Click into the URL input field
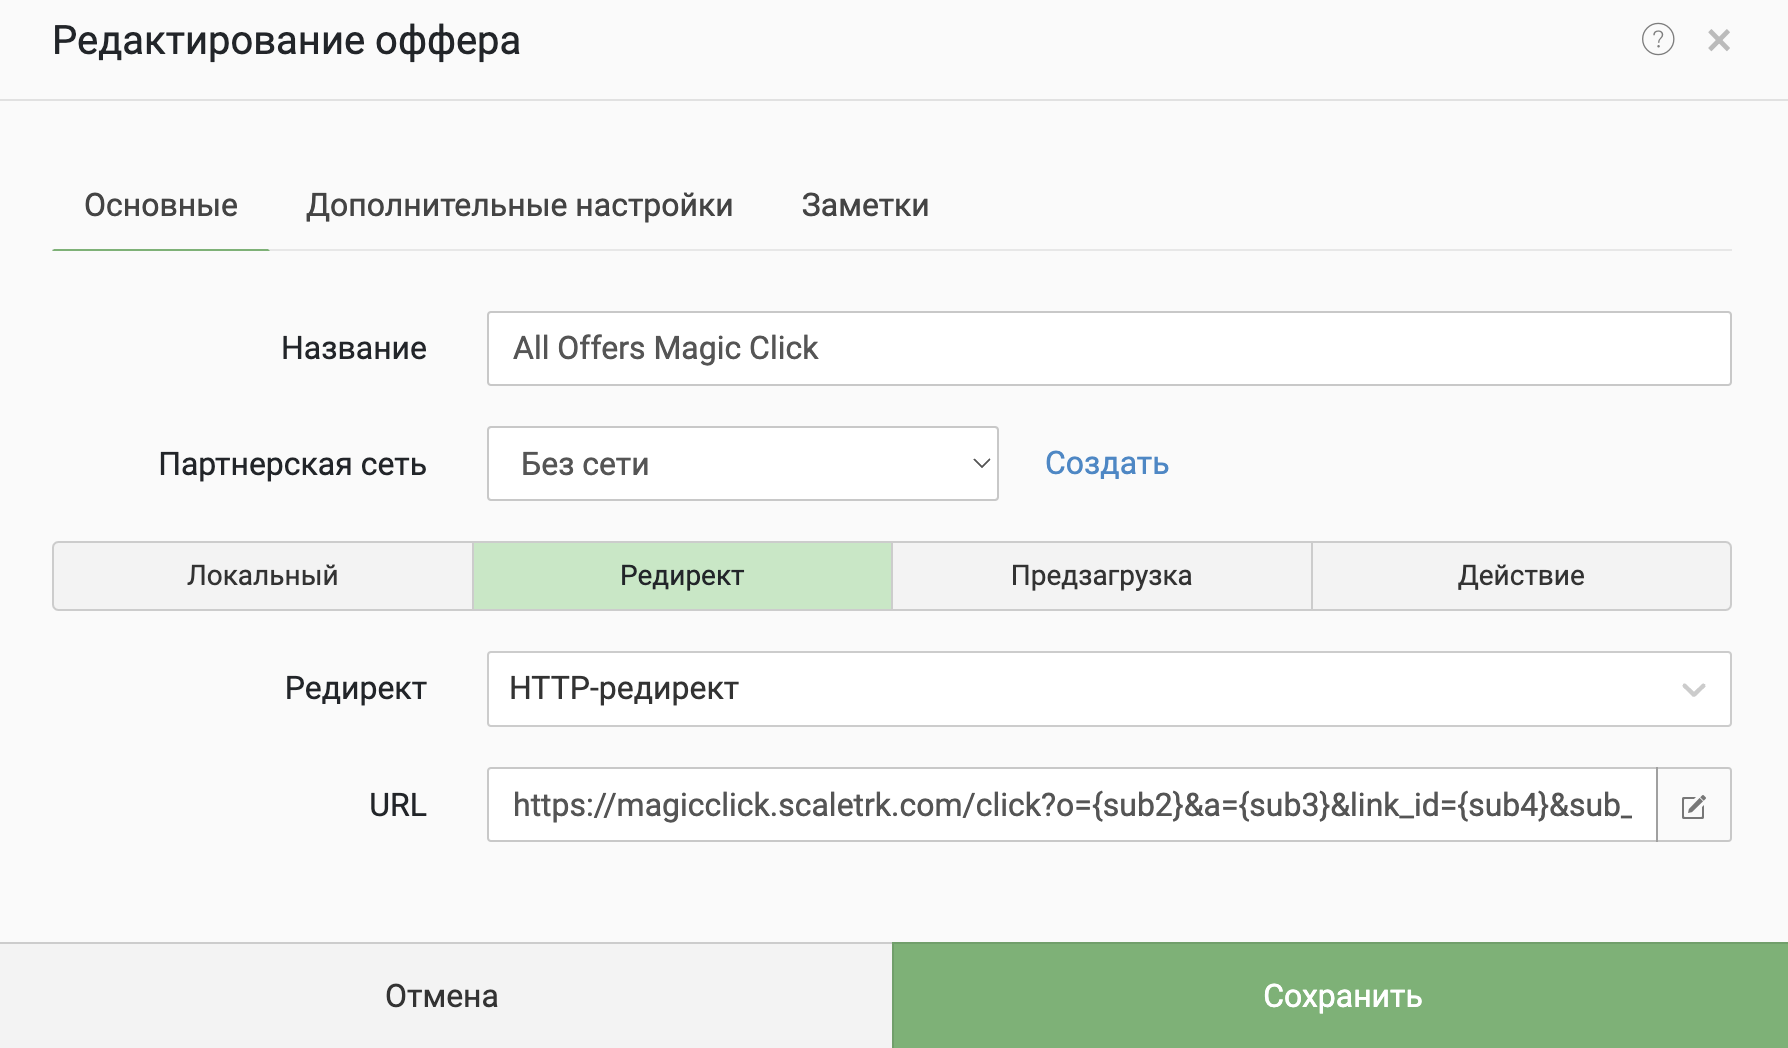 [1071, 805]
